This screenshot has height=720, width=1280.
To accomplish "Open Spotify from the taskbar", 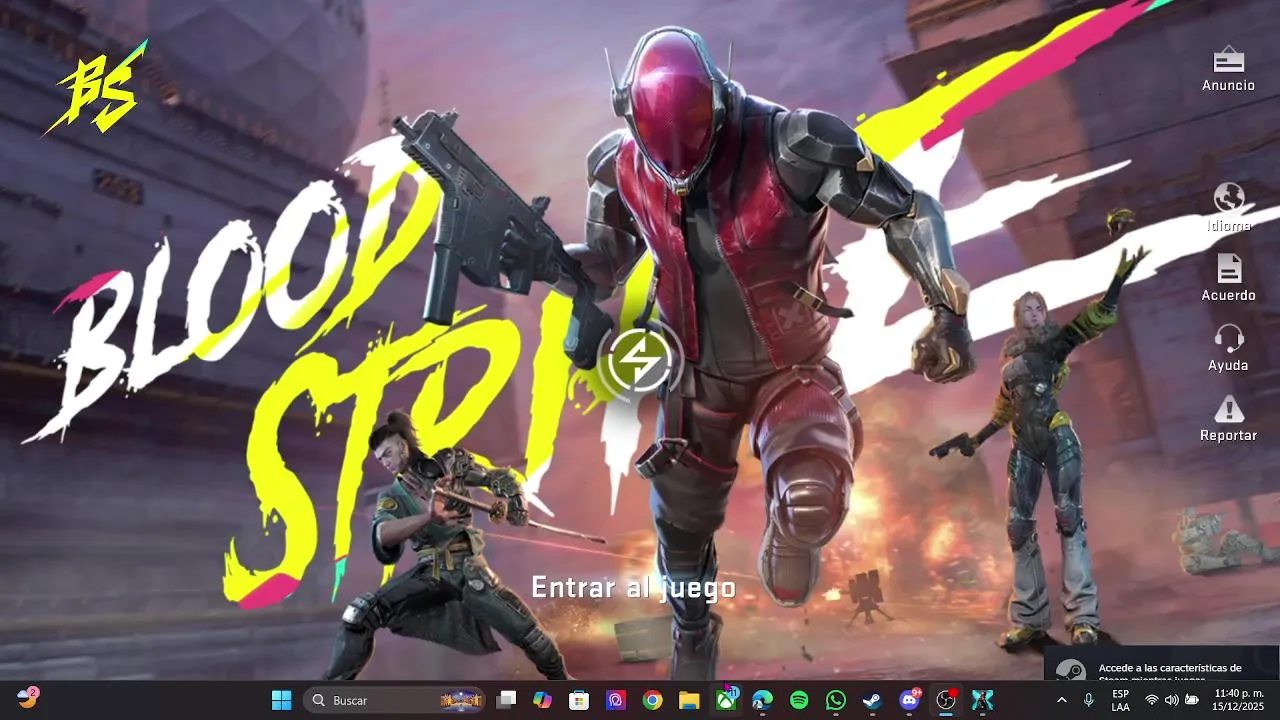I will point(799,700).
